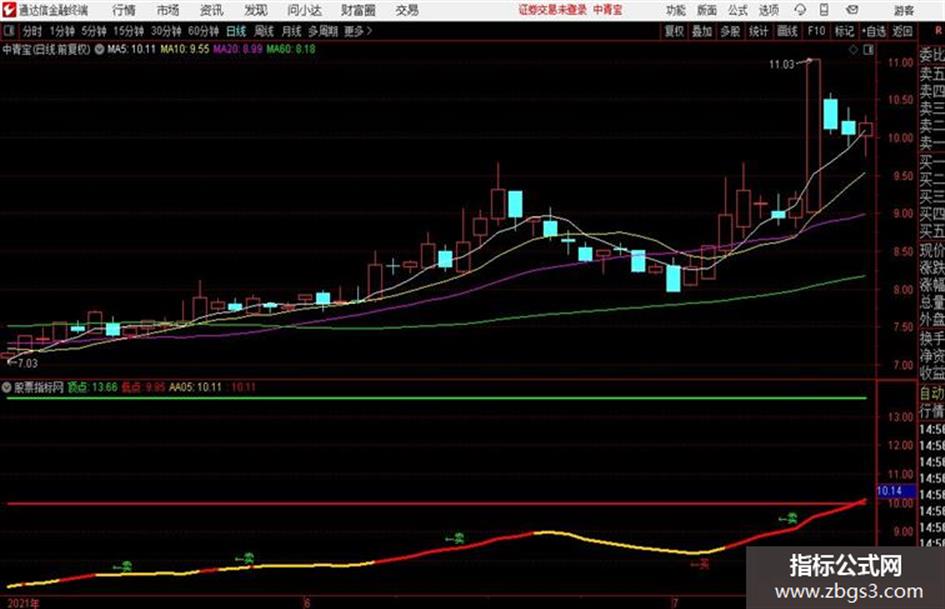Switch to 30分钟 period
Viewport: 945px width, 609px height.
point(166,31)
